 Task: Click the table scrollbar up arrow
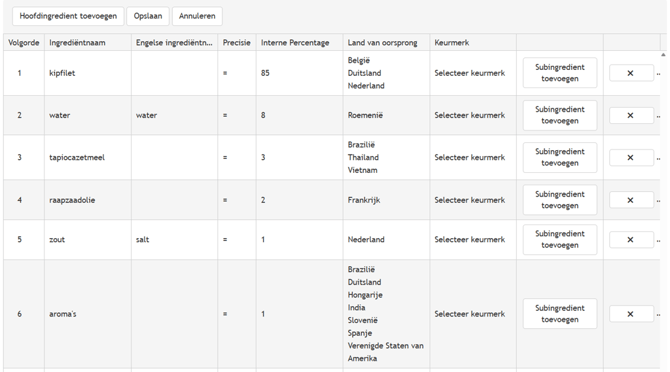click(x=663, y=55)
